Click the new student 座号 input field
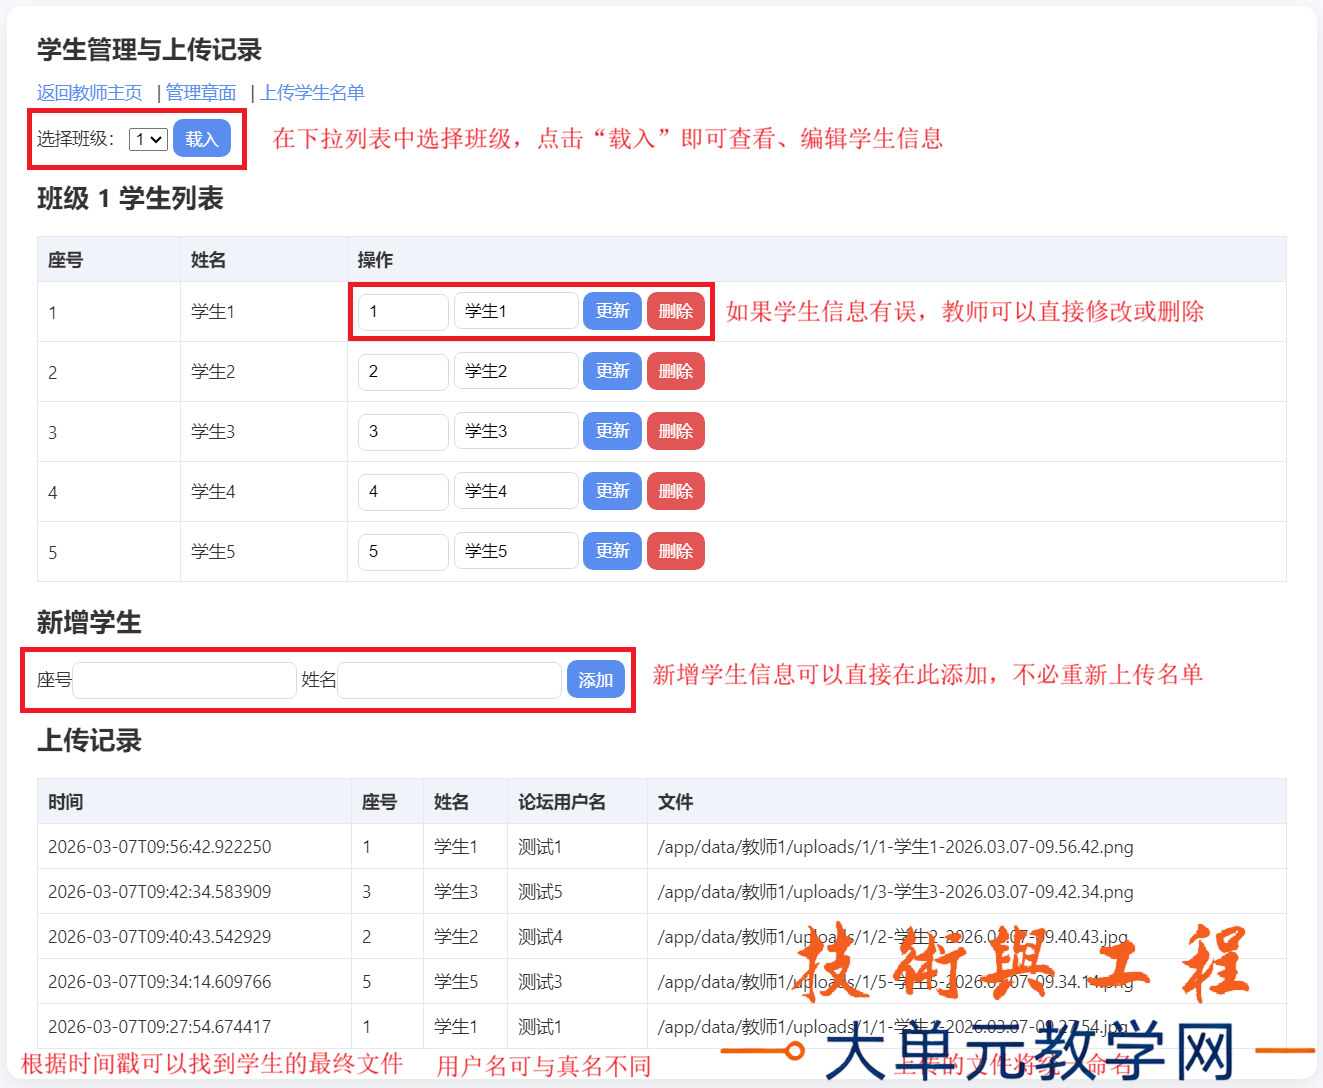Image resolution: width=1323 pixels, height=1088 pixels. coord(184,679)
